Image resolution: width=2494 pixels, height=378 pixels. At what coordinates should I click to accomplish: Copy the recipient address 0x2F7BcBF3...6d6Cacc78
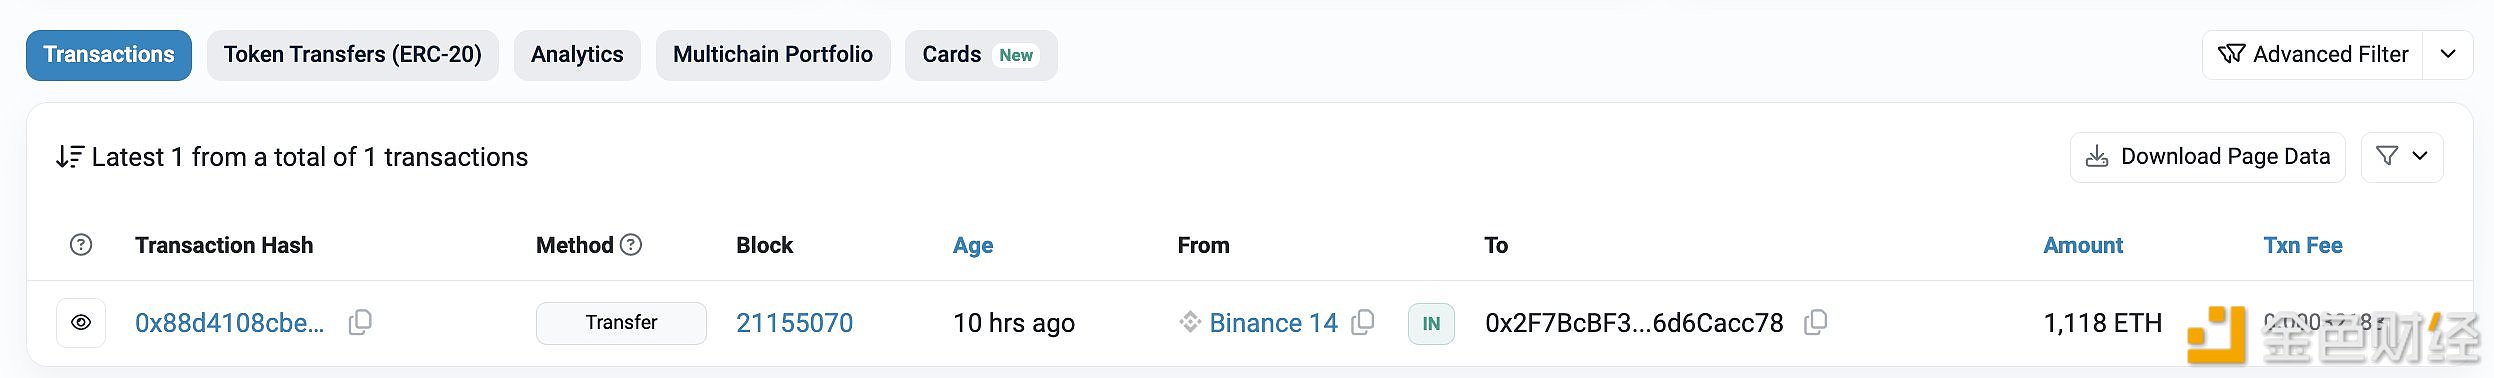1815,322
